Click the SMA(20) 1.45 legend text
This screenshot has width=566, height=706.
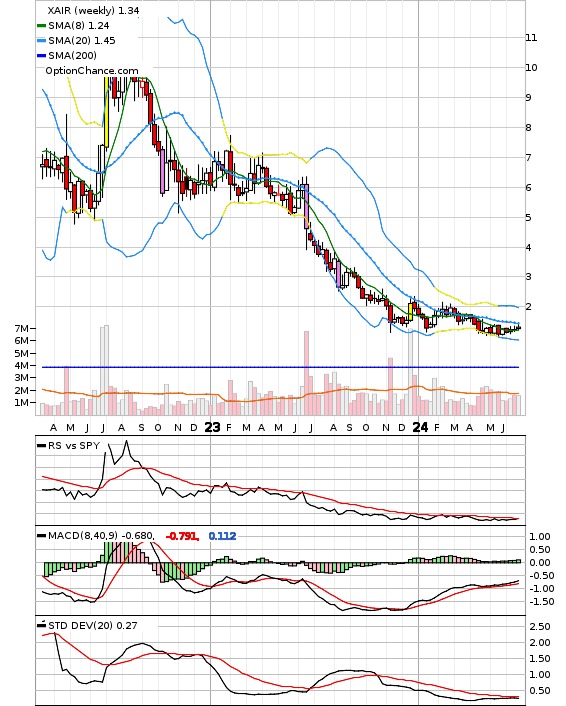click(82, 41)
